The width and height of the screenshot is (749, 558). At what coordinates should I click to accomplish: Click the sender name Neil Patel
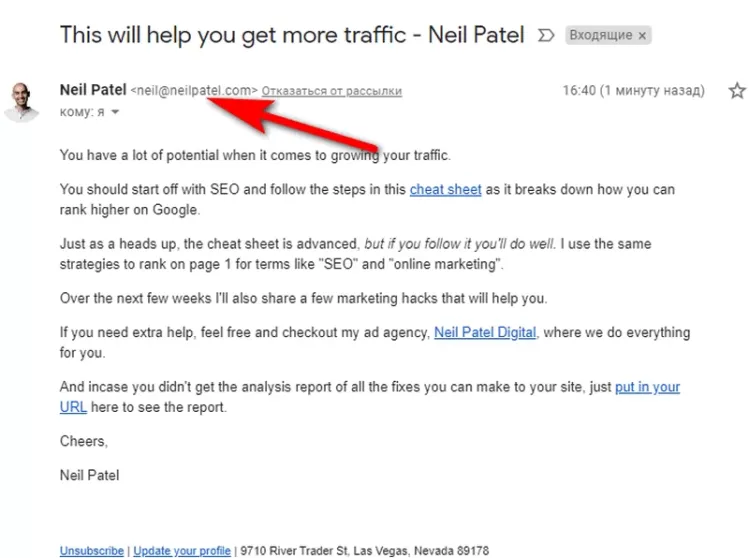point(93,90)
